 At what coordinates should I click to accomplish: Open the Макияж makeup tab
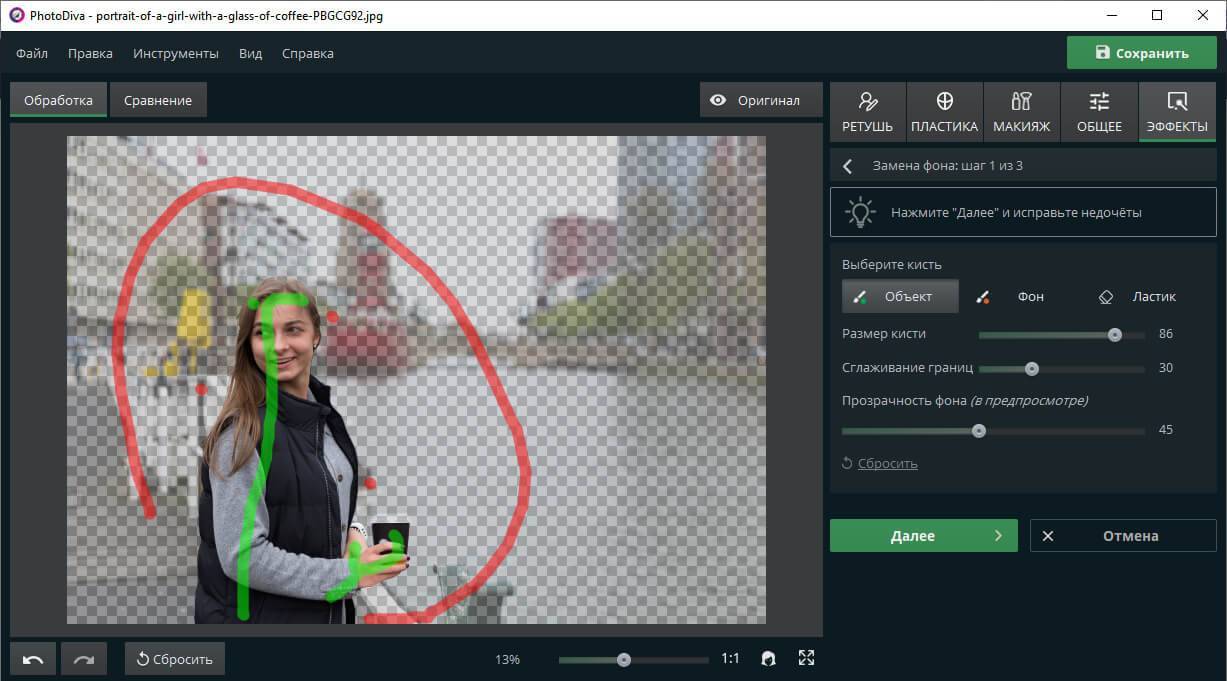pyautogui.click(x=1021, y=111)
